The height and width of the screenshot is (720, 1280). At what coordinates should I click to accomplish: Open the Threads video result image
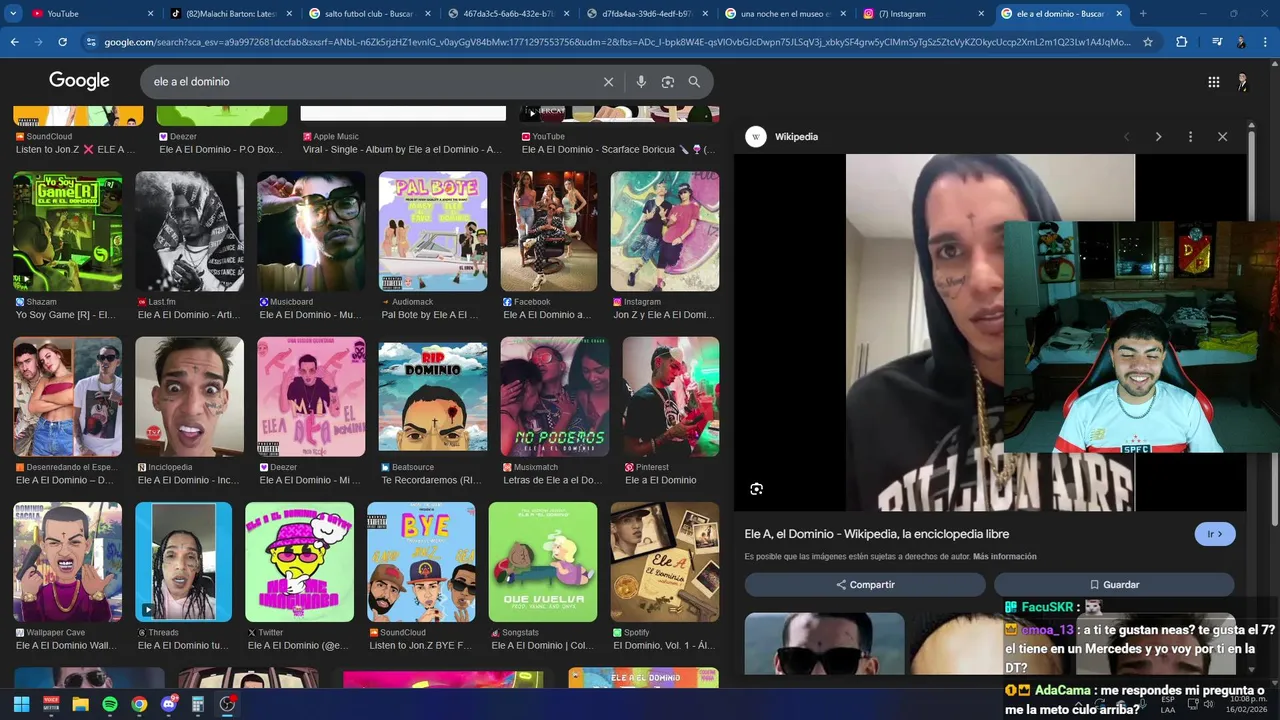183,562
